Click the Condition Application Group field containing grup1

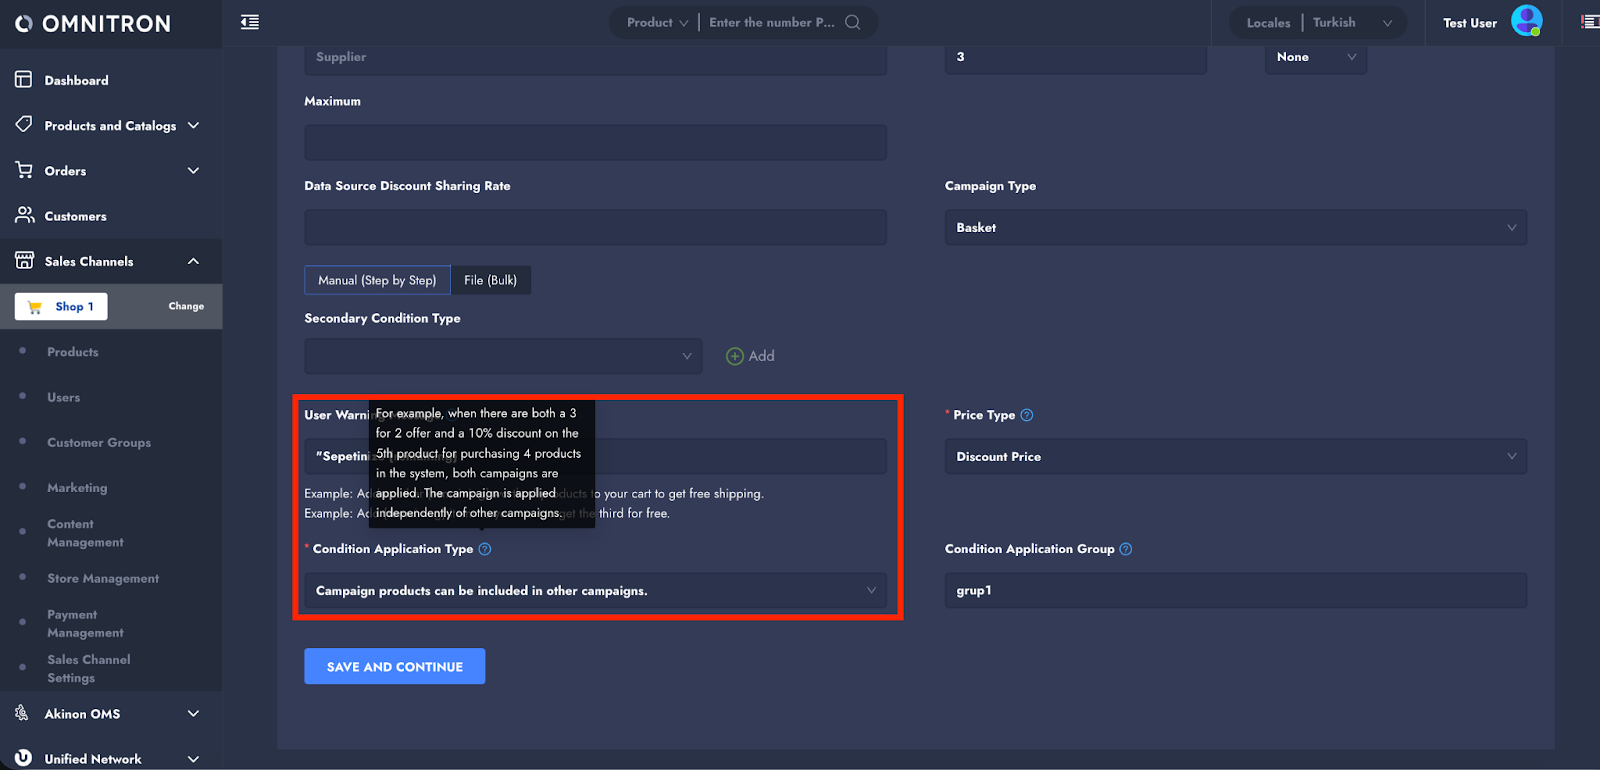click(1235, 591)
